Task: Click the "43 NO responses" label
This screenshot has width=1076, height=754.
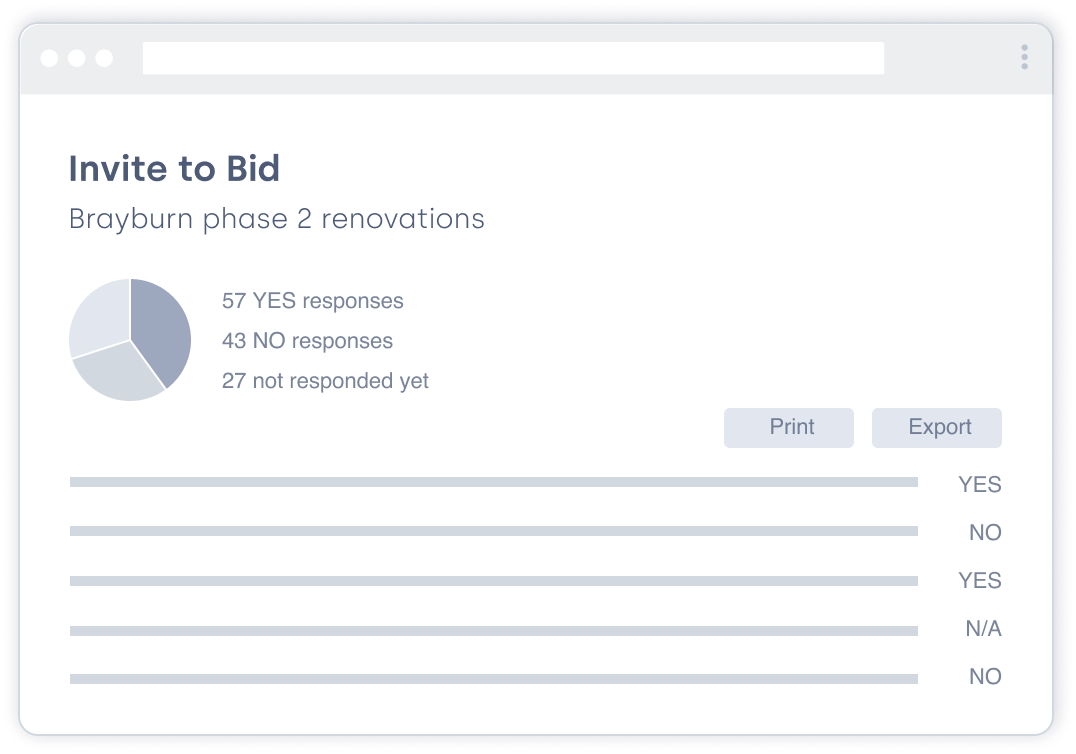Action: point(307,341)
